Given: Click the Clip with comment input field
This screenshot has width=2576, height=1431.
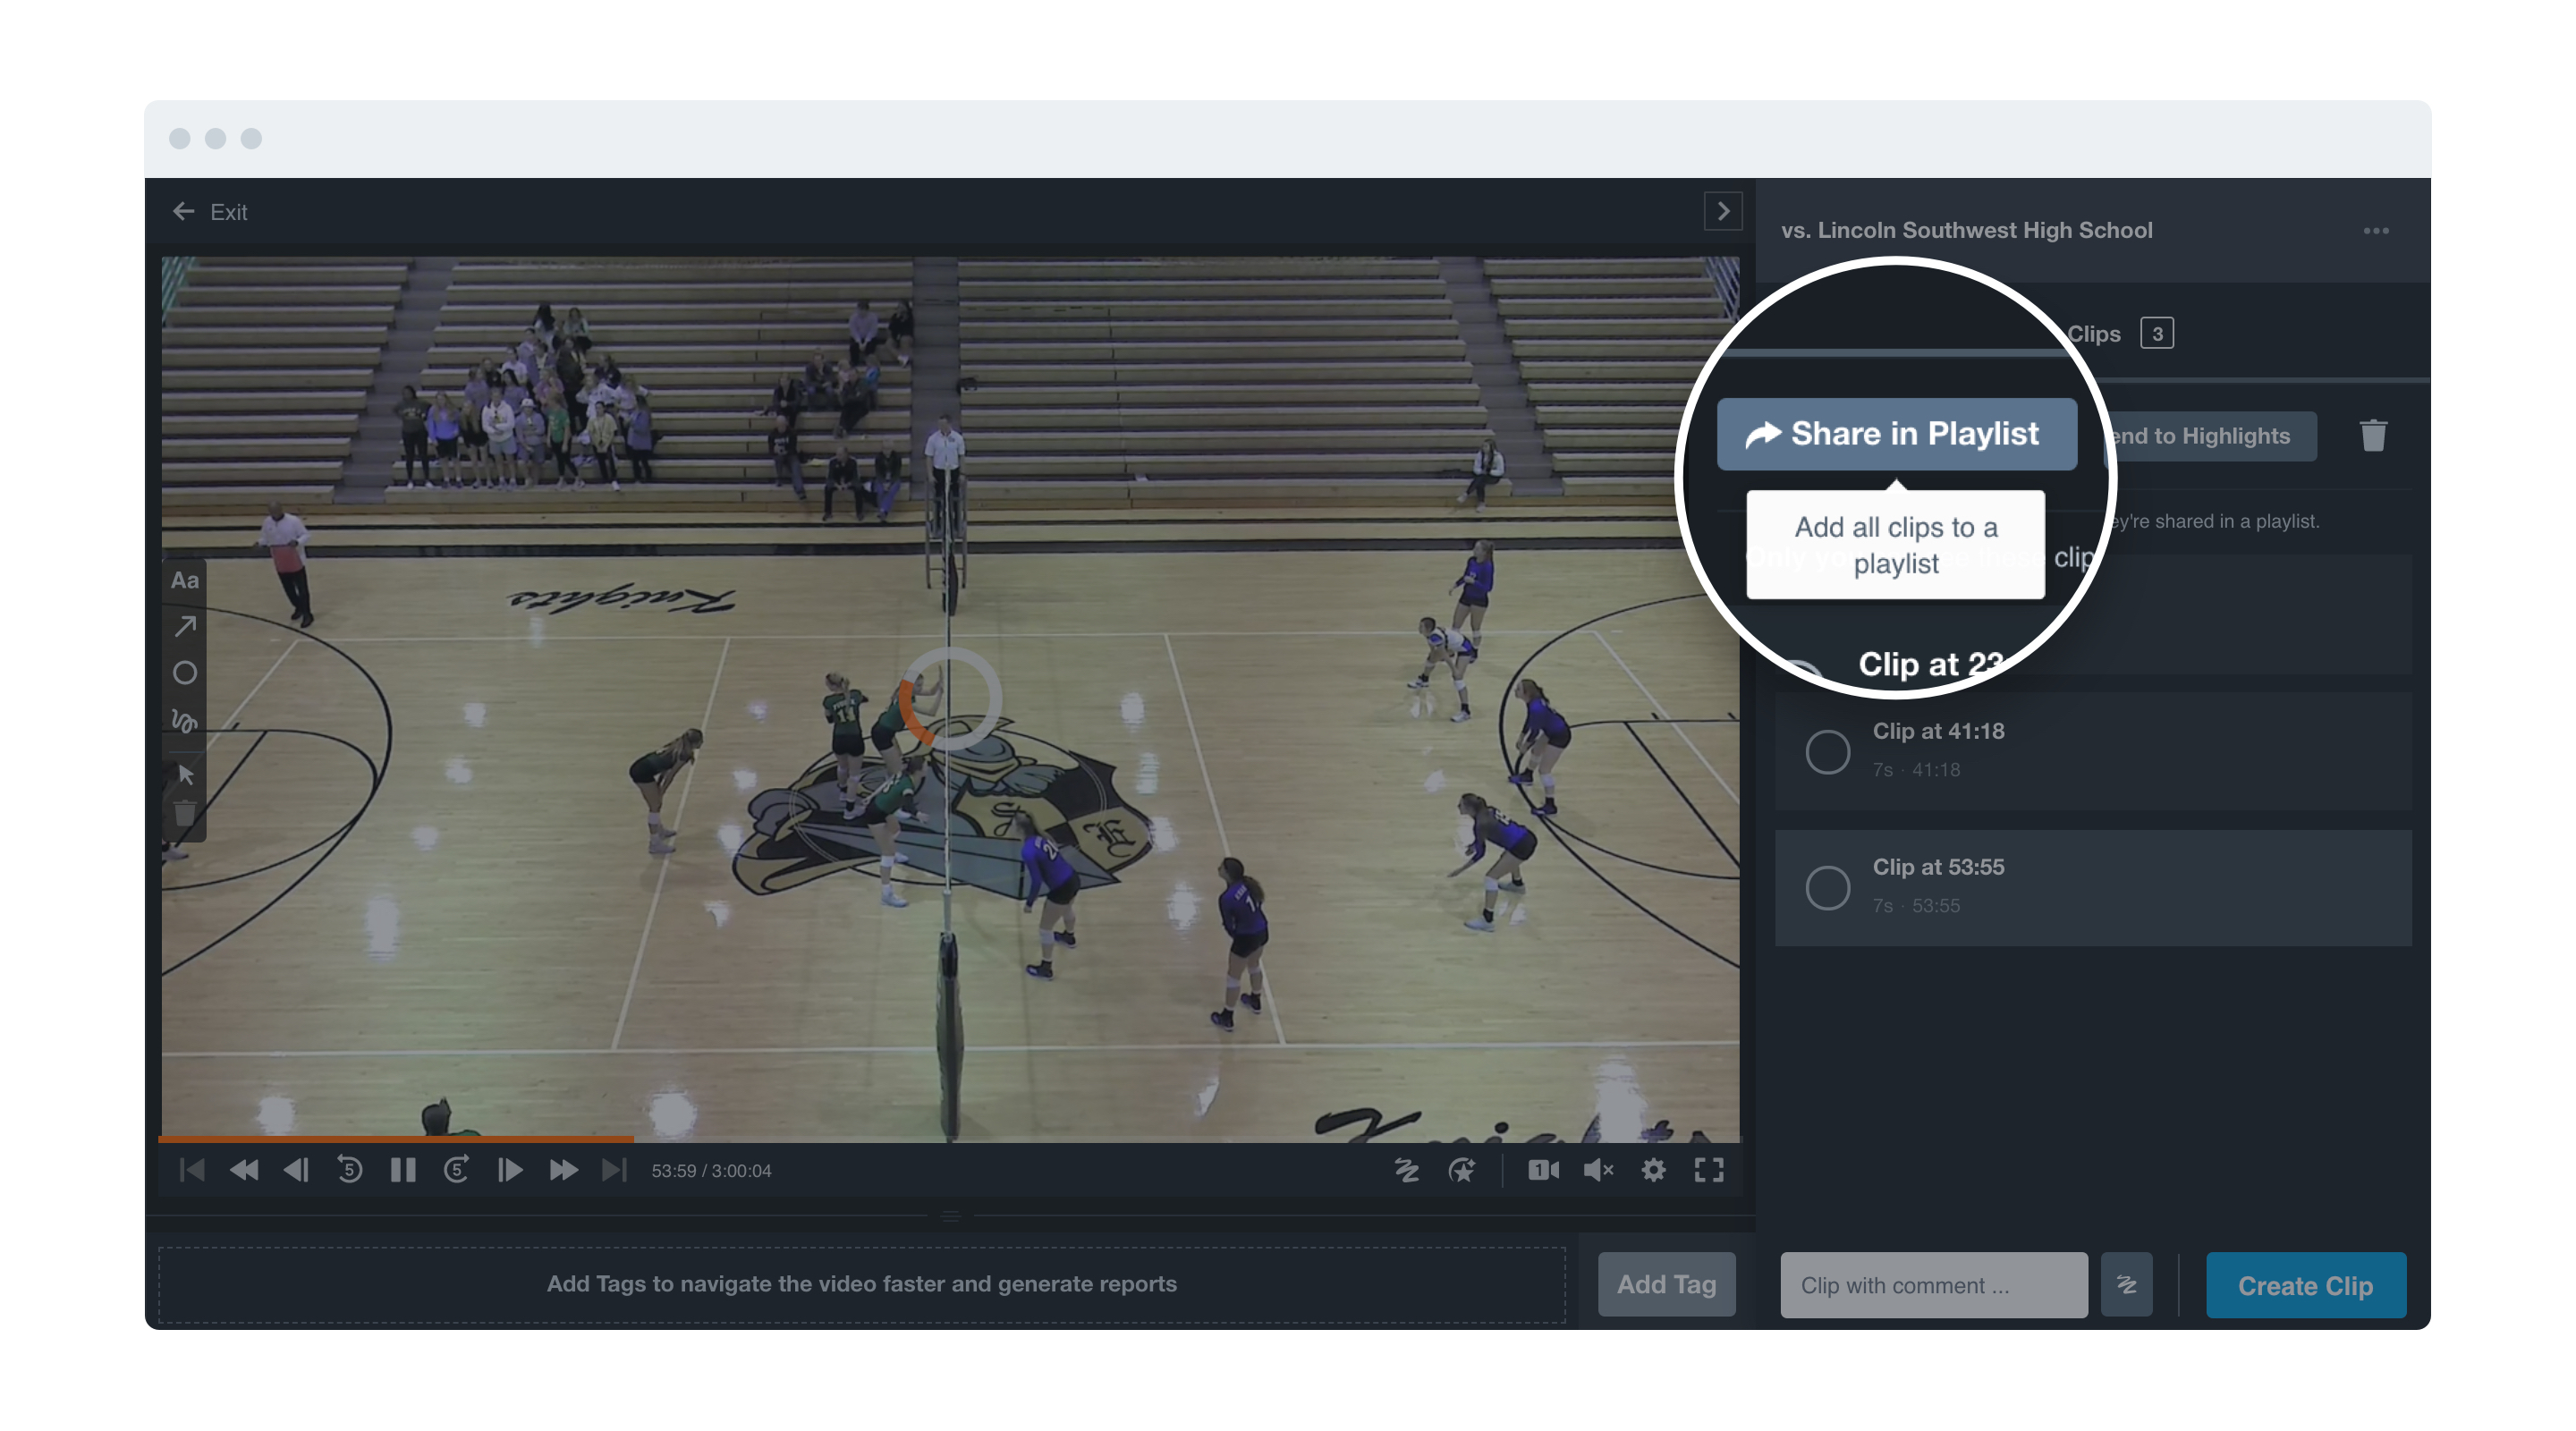Looking at the screenshot, I should (x=1933, y=1285).
